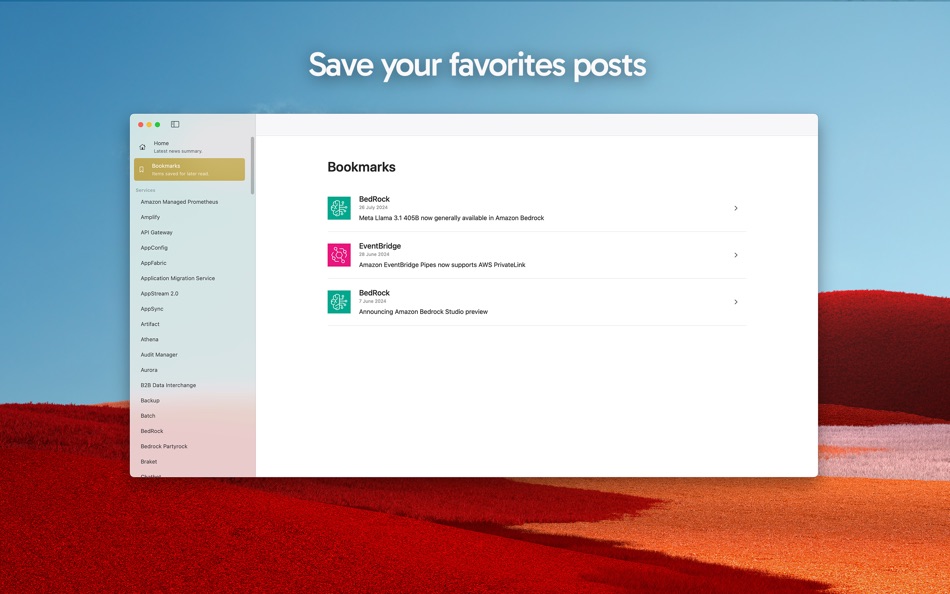The width and height of the screenshot is (950, 594).
Task: Click the Bookmarks ribbon icon in sidebar
Action: (x=141, y=170)
